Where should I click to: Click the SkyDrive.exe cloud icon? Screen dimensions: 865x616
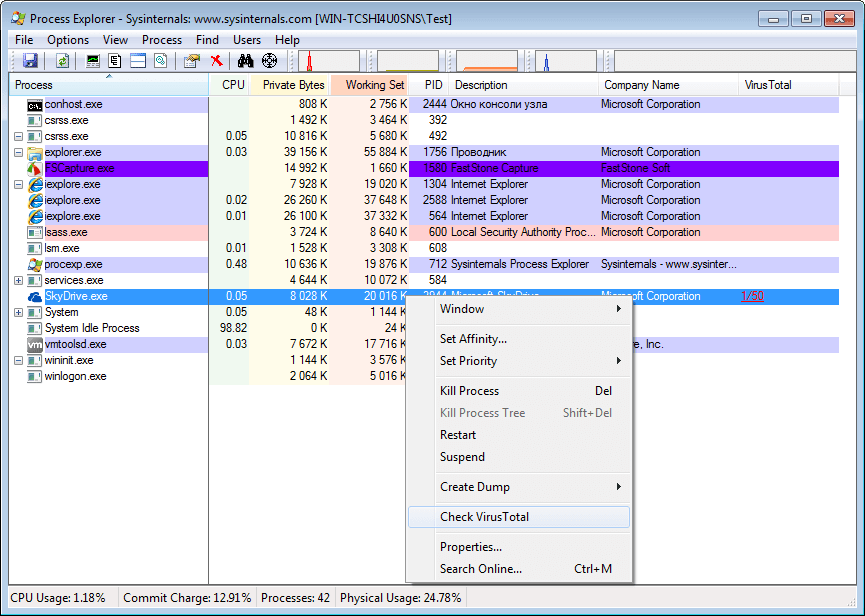pos(35,297)
